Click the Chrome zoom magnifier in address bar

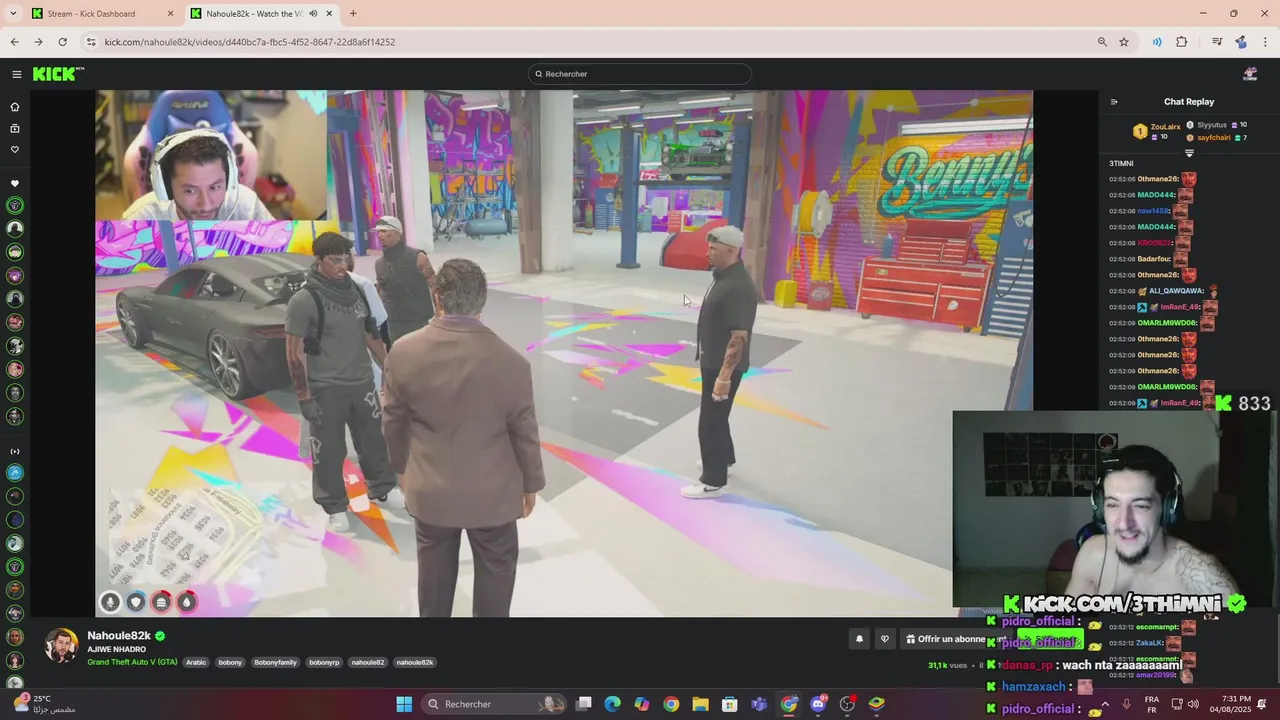[x=1102, y=42]
